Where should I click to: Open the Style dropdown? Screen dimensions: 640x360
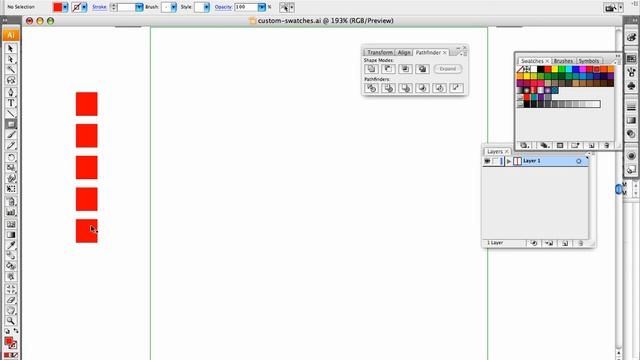point(207,7)
